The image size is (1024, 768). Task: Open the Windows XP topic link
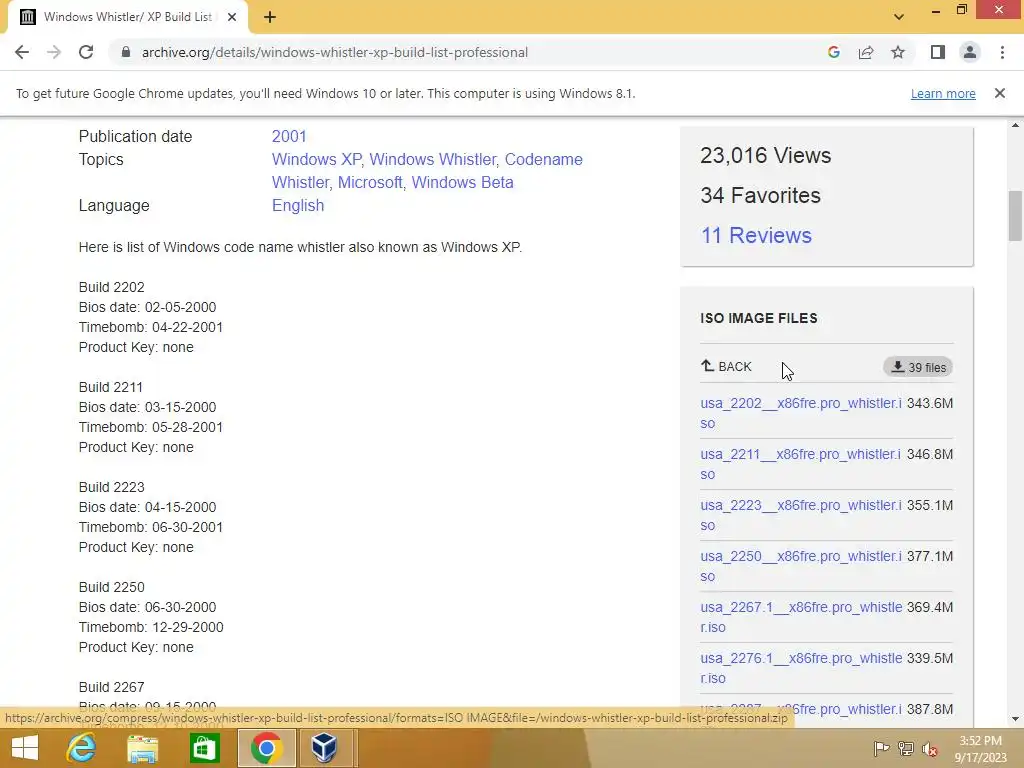coord(316,159)
